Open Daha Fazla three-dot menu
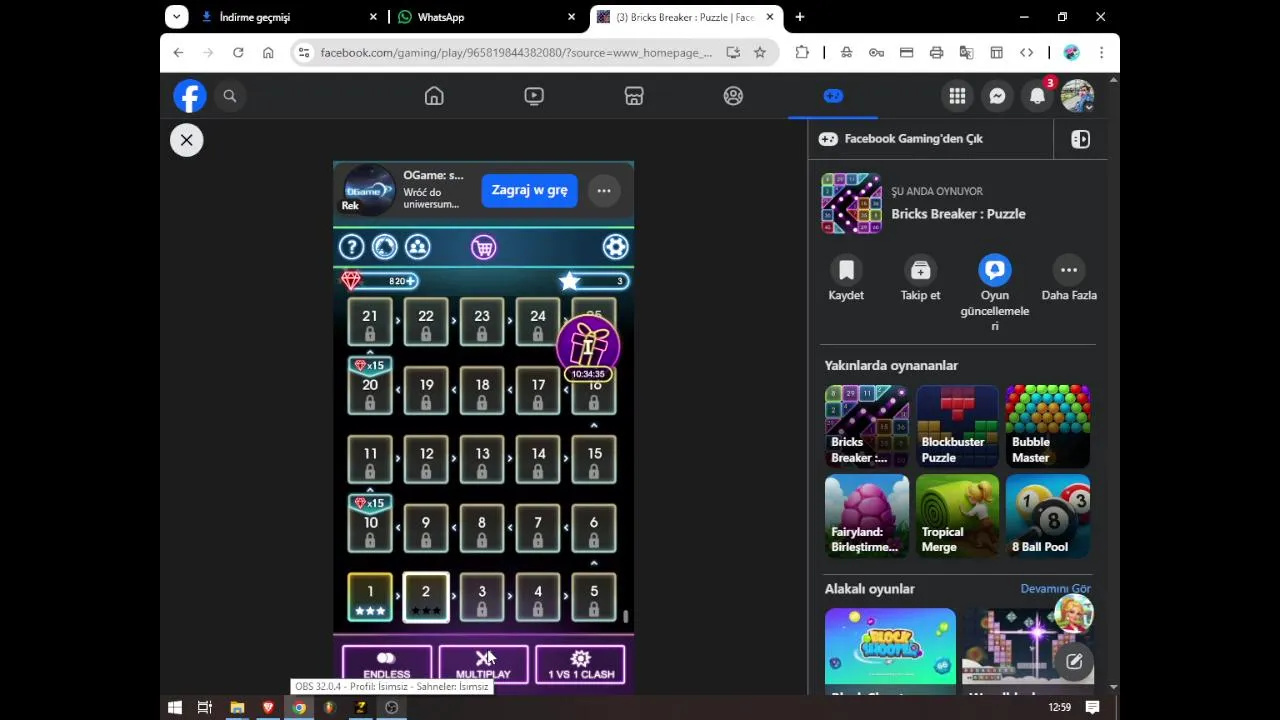Image resolution: width=1280 pixels, height=720 pixels. [x=1069, y=270]
